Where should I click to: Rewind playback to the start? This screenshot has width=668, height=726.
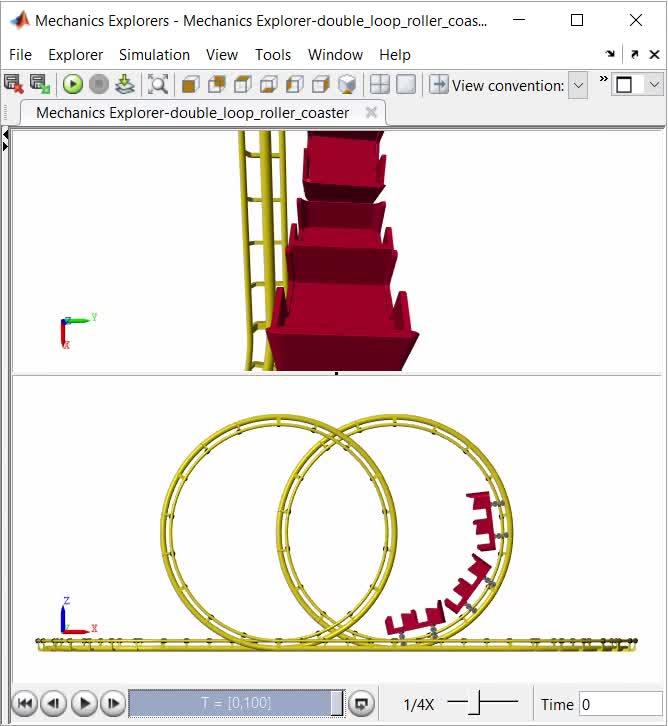(25, 703)
